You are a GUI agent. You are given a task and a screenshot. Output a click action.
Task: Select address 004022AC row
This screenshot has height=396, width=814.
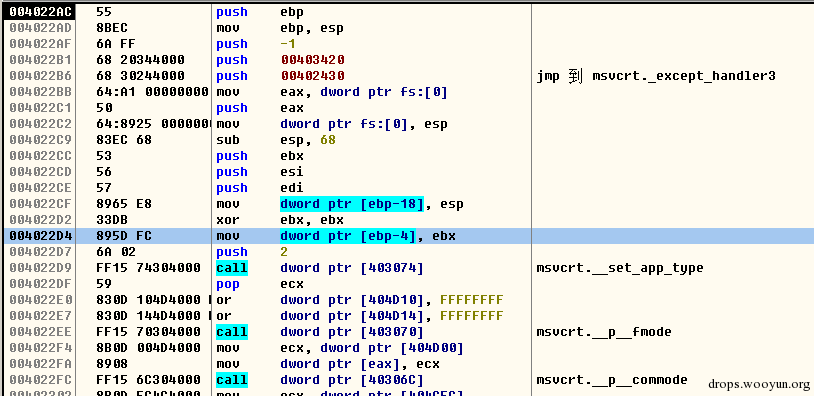coord(38,12)
